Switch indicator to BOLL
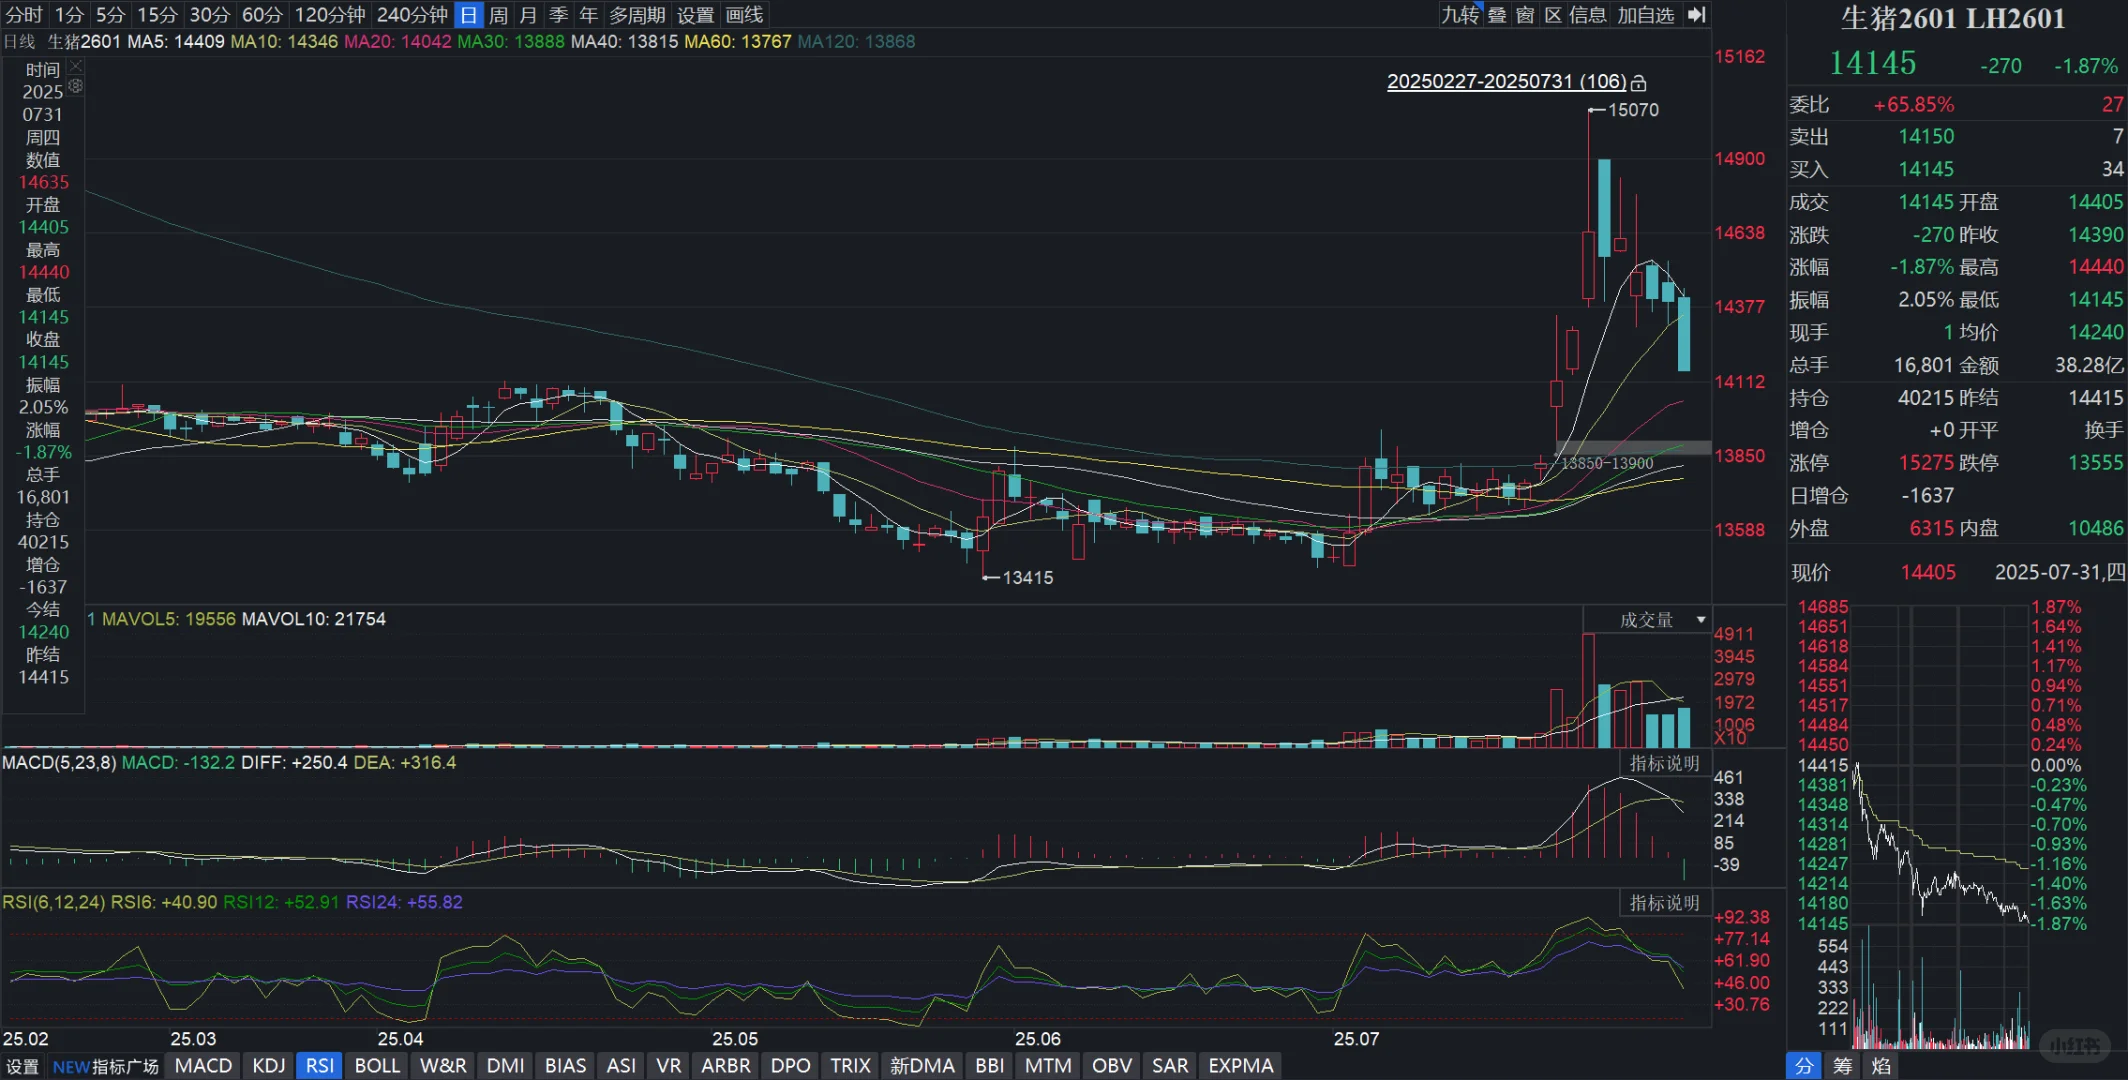This screenshot has width=2128, height=1080. pyautogui.click(x=377, y=1066)
